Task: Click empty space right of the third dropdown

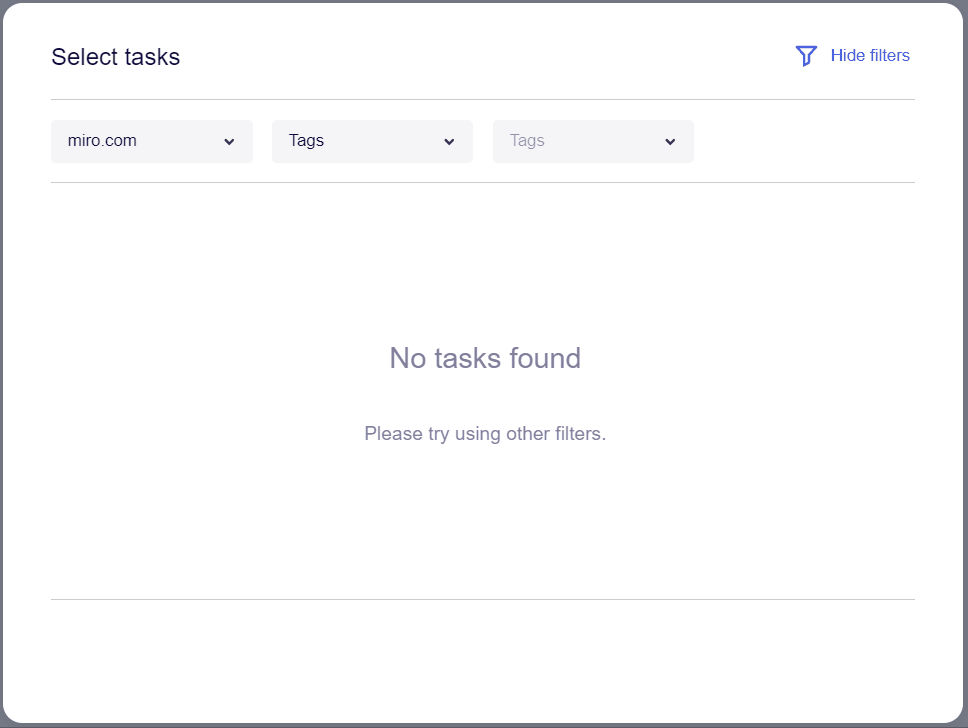Action: tap(805, 141)
